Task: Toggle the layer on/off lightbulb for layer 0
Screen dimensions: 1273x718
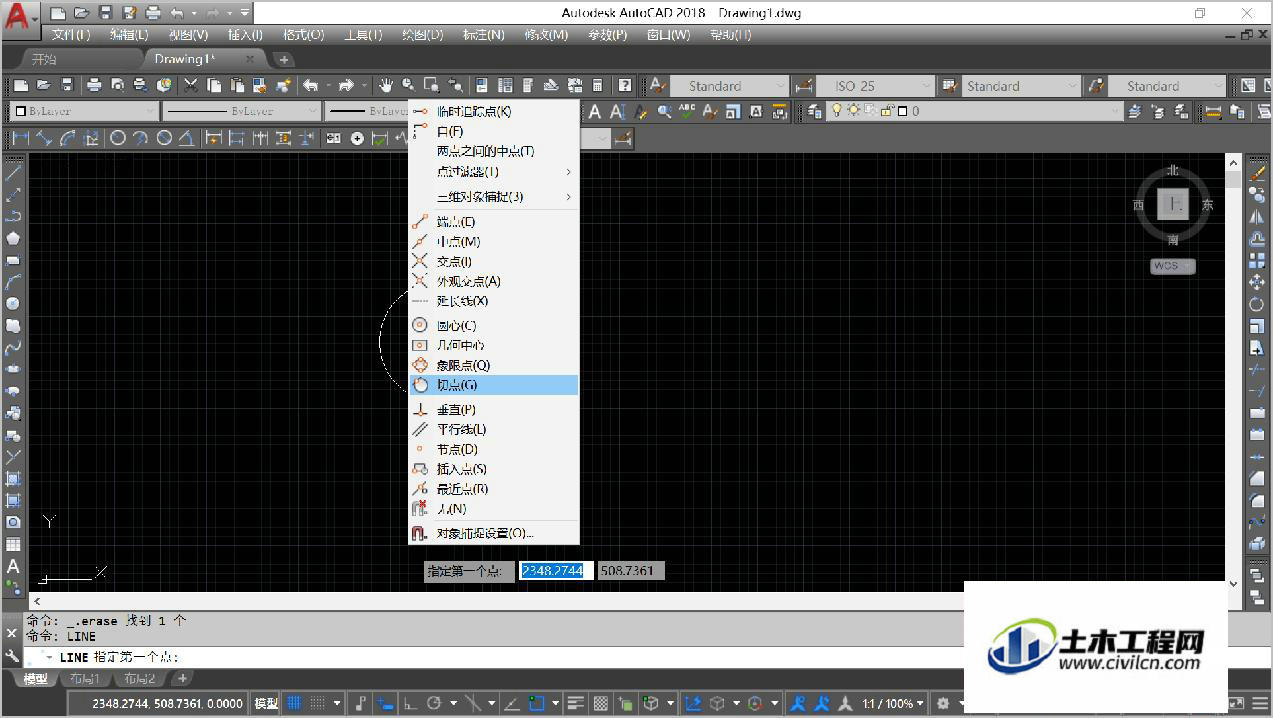Action: click(x=837, y=112)
